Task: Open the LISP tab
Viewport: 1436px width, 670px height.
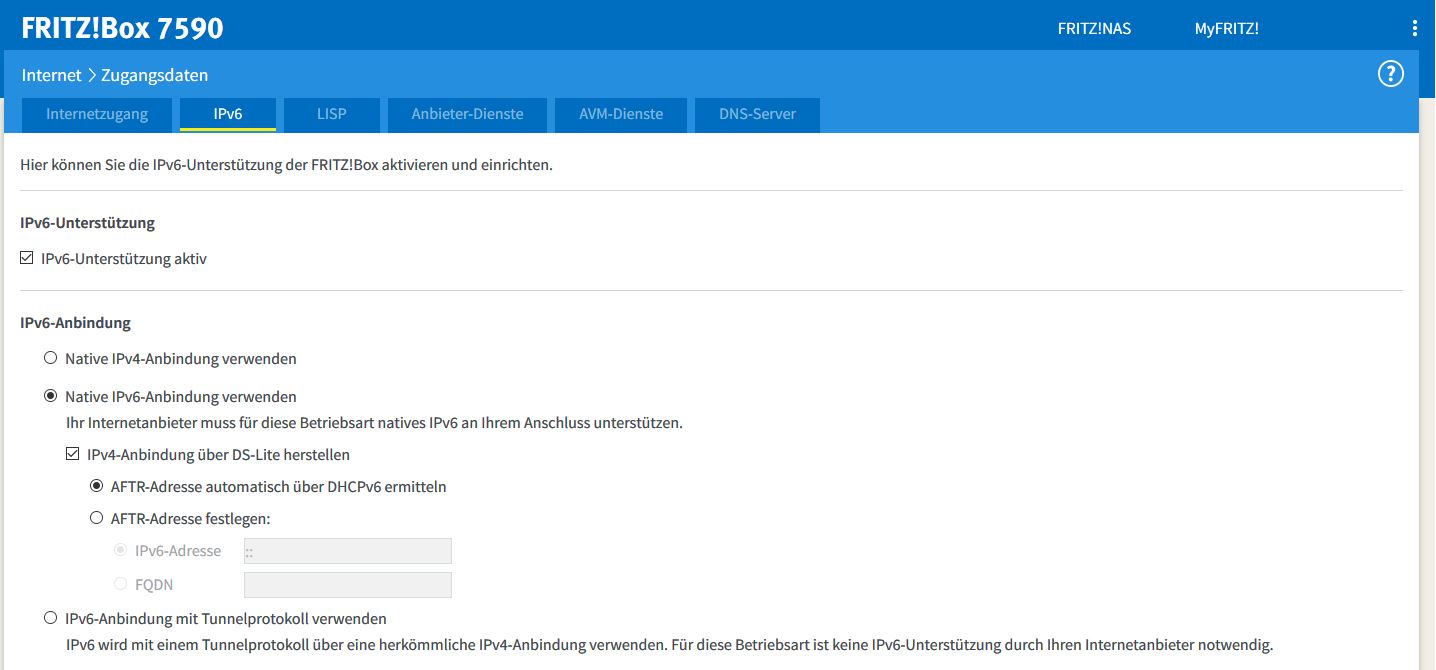Action: click(332, 114)
